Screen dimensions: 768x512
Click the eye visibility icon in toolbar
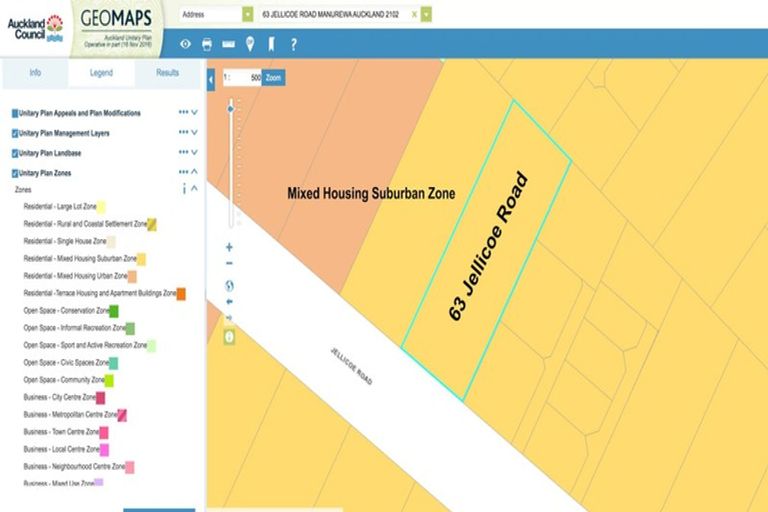(x=186, y=44)
